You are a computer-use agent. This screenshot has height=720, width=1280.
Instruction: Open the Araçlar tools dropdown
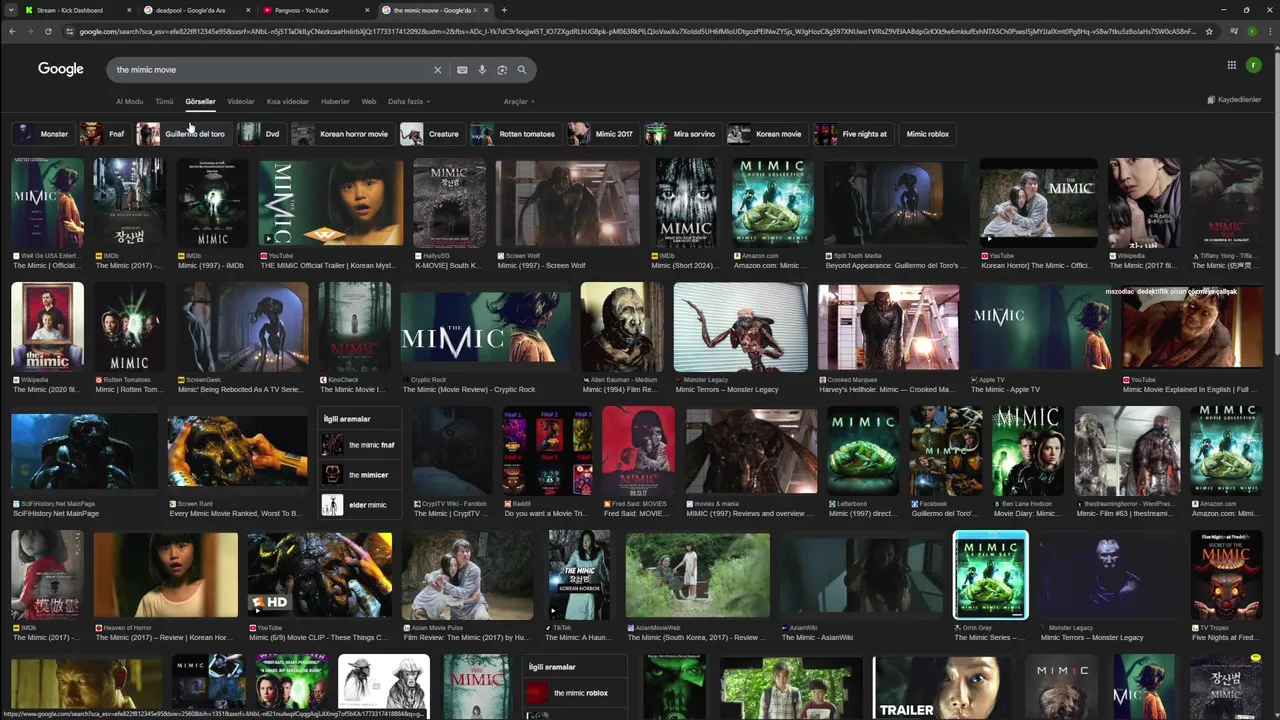(519, 101)
